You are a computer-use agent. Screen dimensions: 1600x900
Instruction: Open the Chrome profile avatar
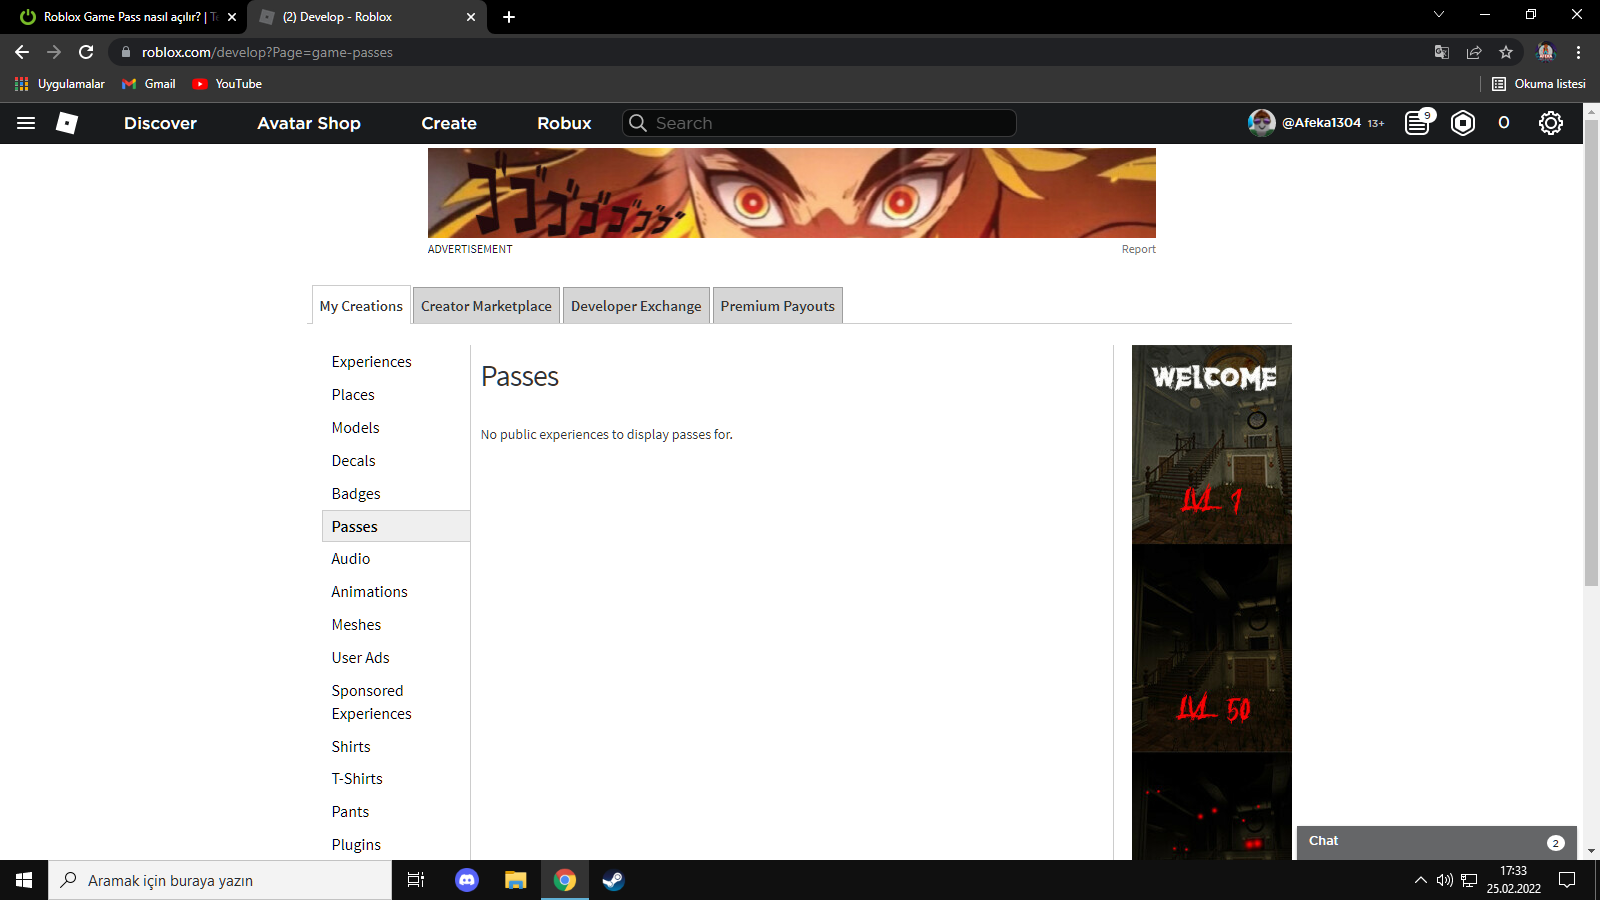[1546, 52]
